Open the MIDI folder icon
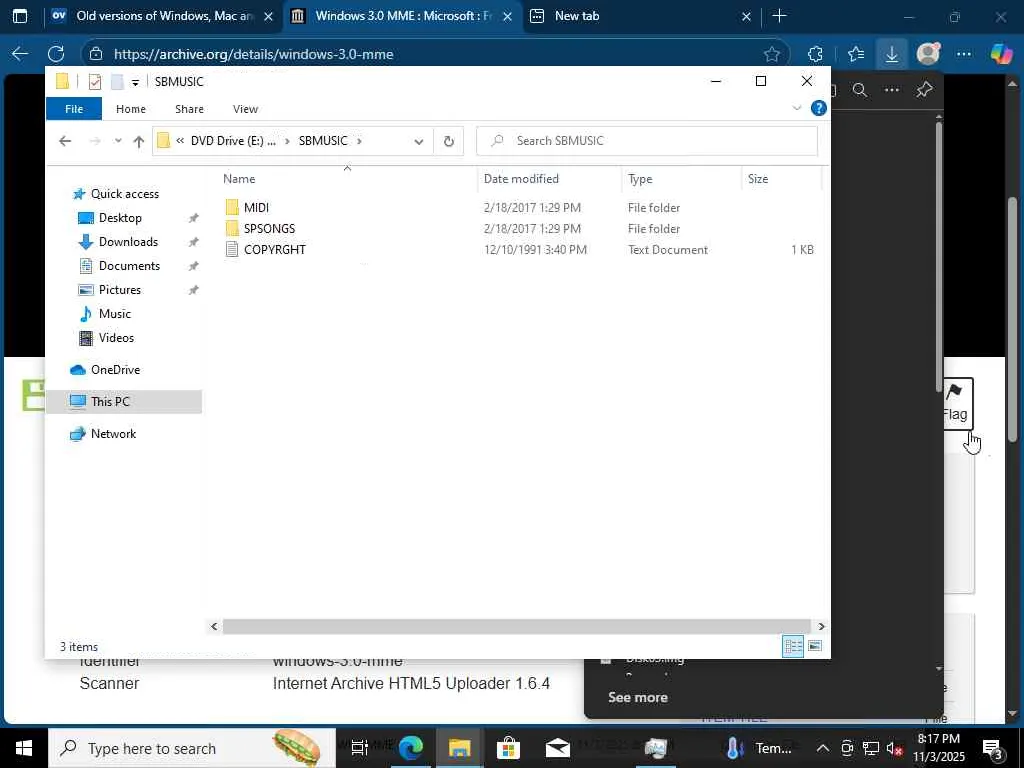The height and width of the screenshot is (768, 1024). click(x=232, y=208)
